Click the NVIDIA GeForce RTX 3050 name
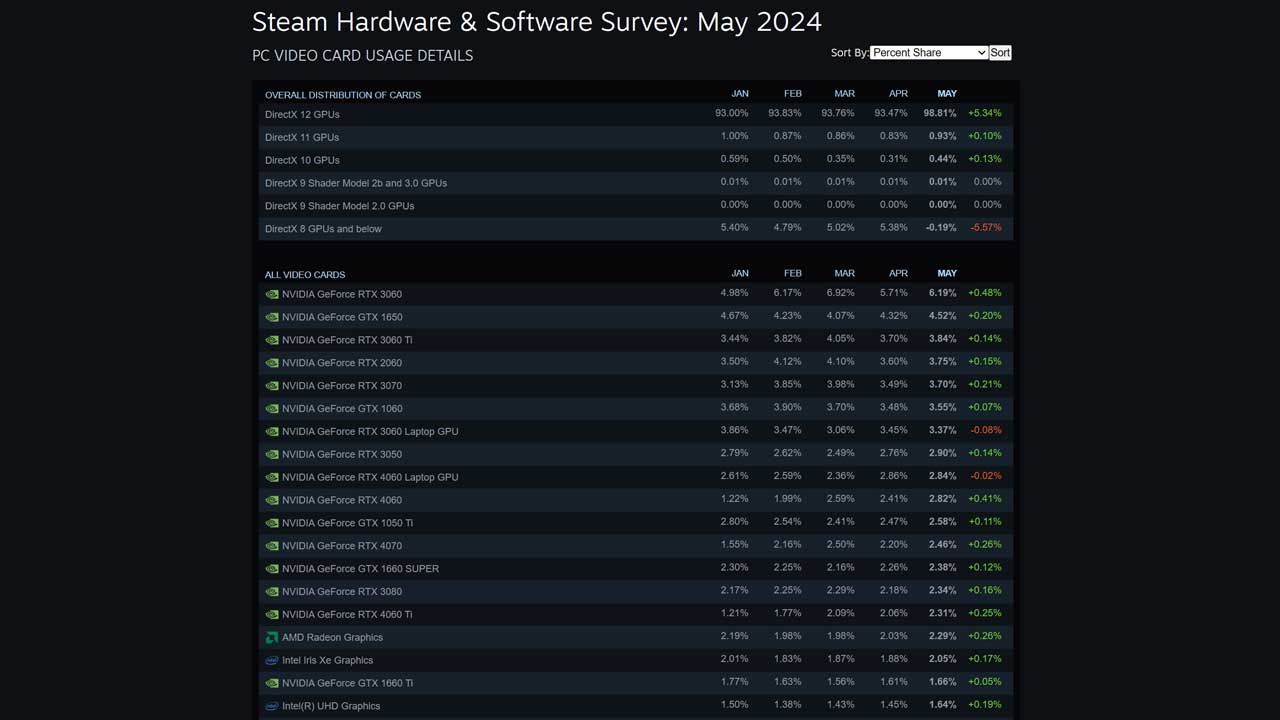Viewport: 1280px width, 720px height. pyautogui.click(x=342, y=455)
